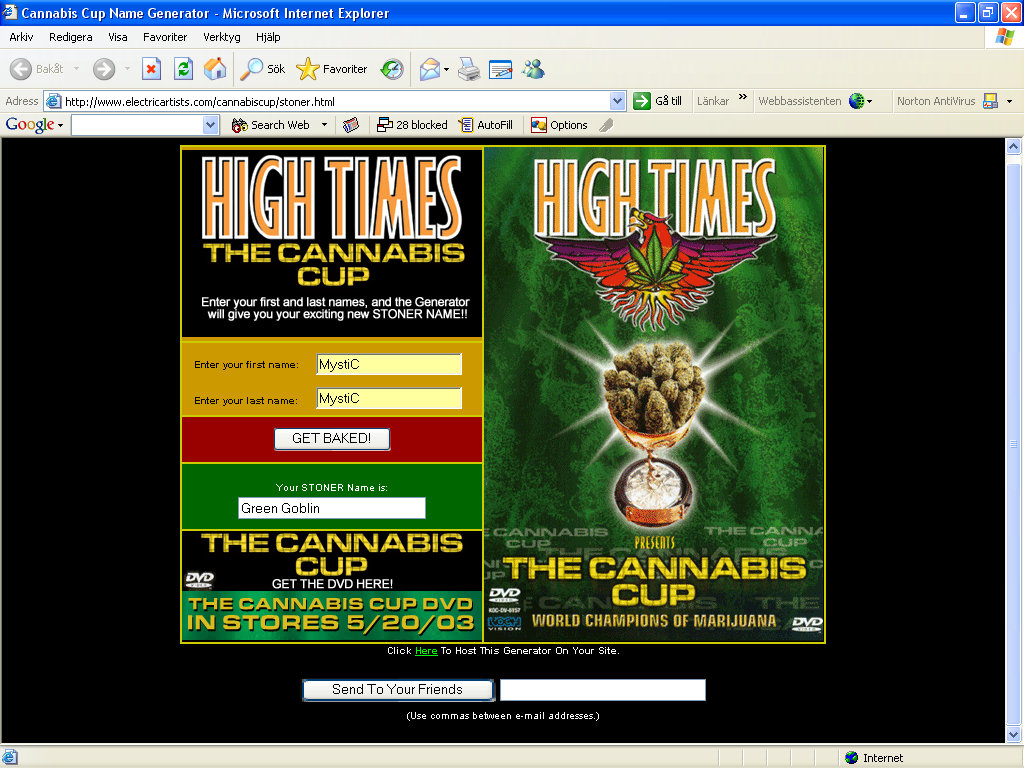Open Favoriter star button

pyautogui.click(x=331, y=69)
